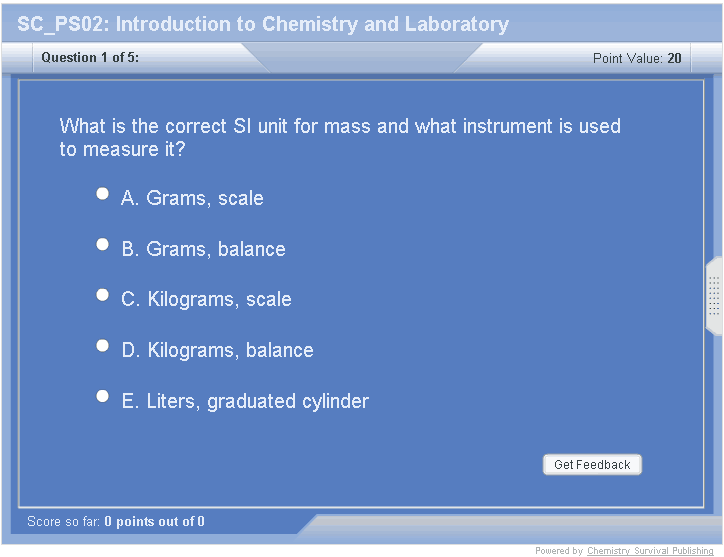Click the 'Point Value: 20' indicator

click(637, 58)
